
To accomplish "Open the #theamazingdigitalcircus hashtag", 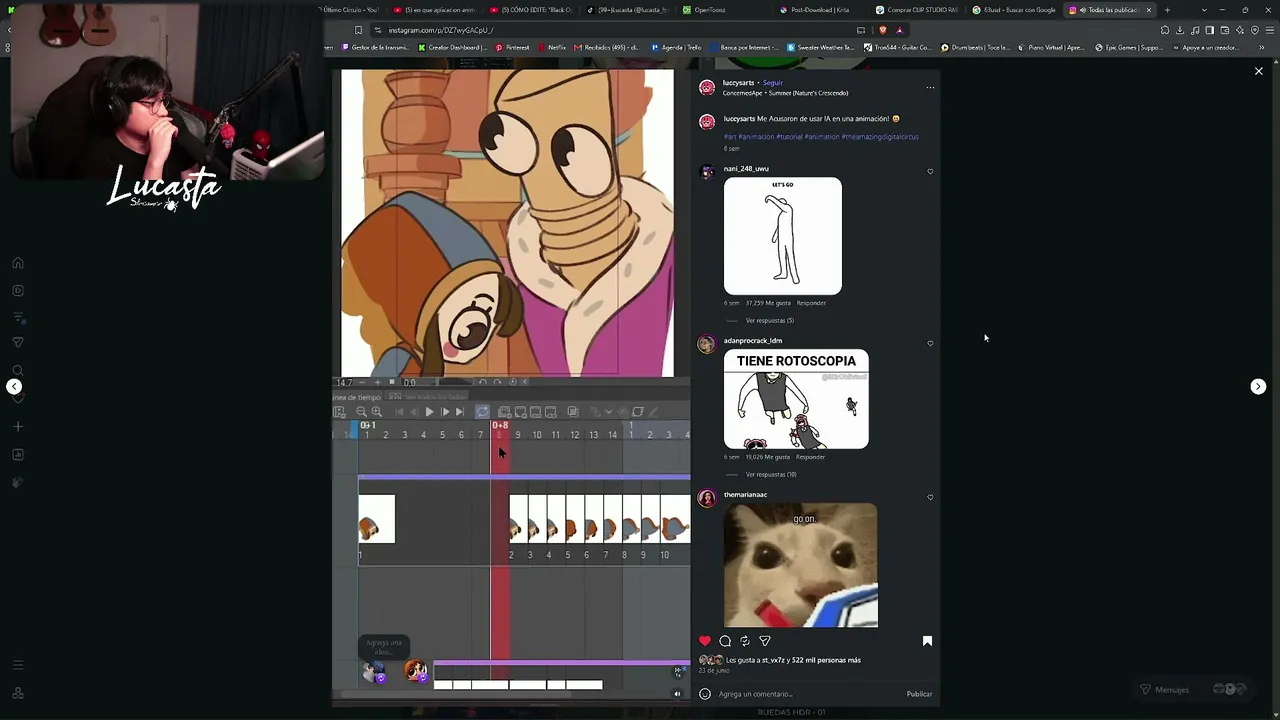I will click(x=880, y=137).
